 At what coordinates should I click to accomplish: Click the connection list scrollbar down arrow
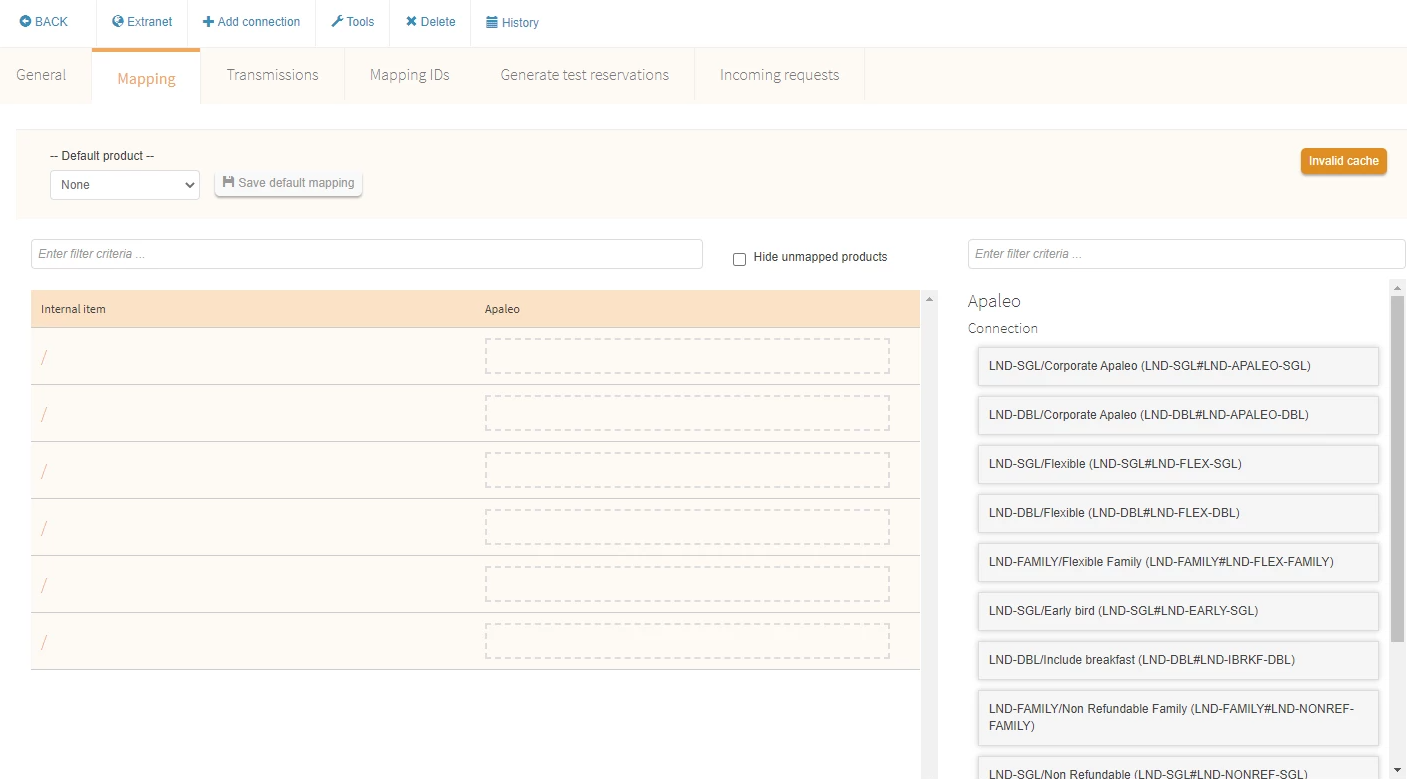tap(1397, 769)
